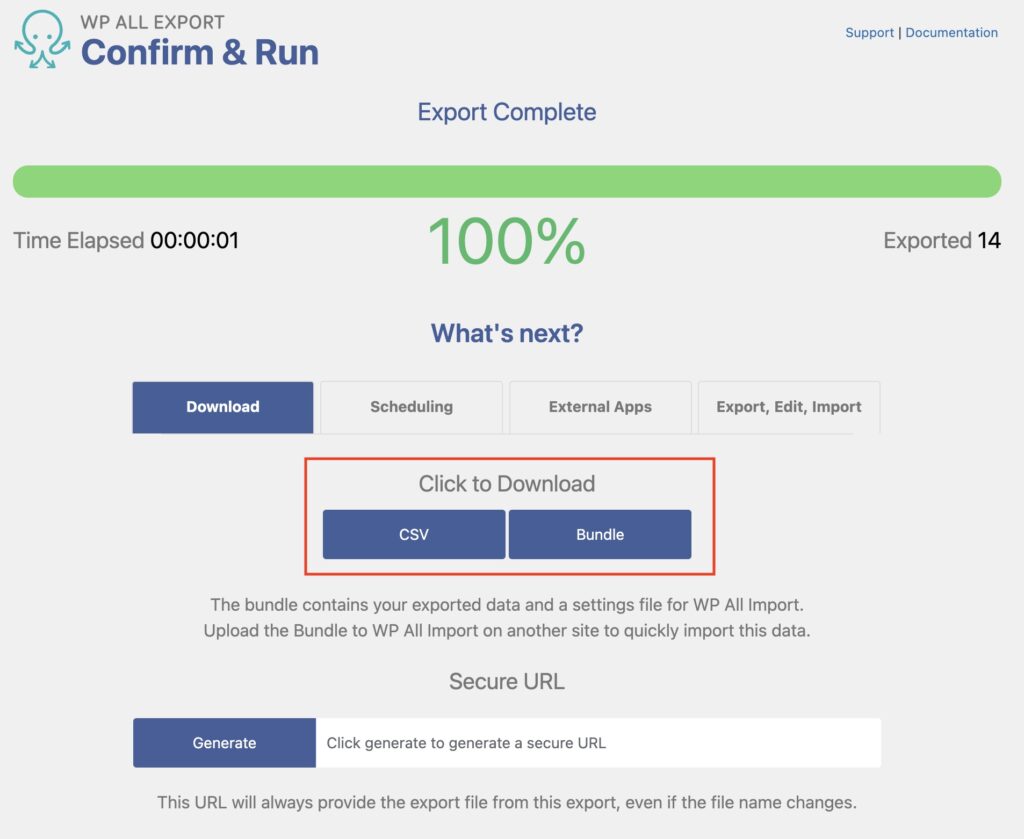Switch to the Scheduling tab
Screen dimensions: 1024x839
[x=410, y=407]
